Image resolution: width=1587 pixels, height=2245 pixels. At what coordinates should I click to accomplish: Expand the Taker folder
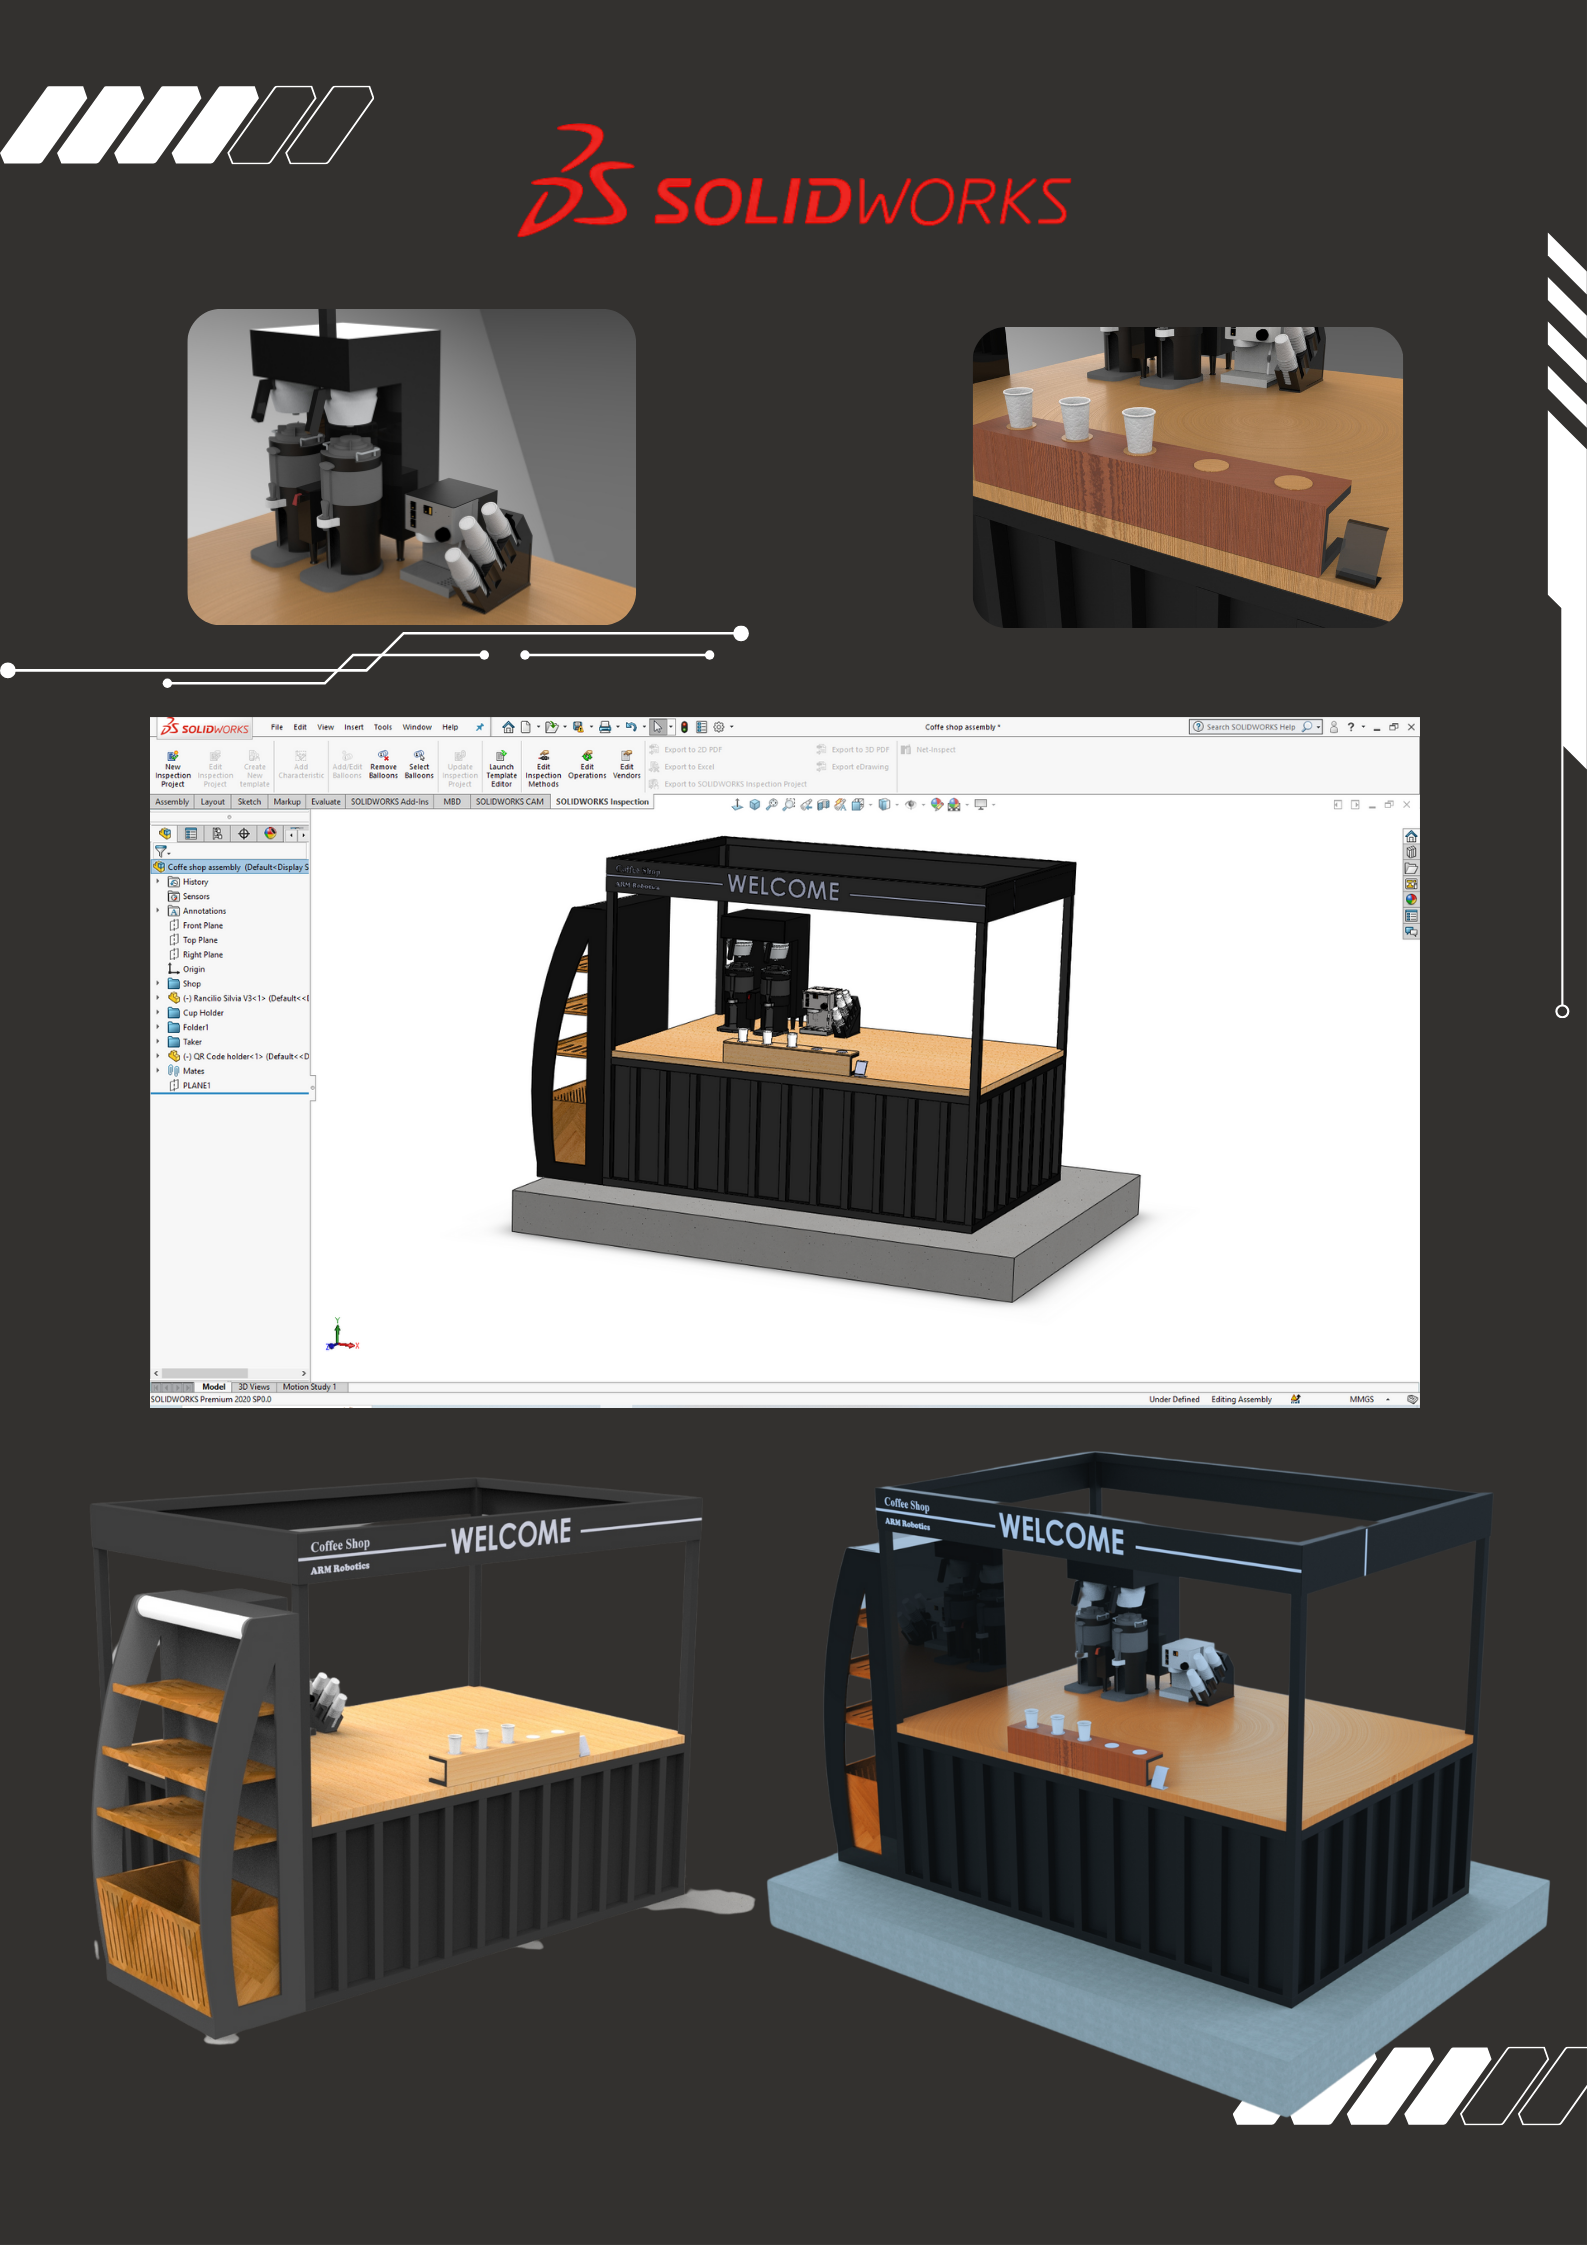click(158, 1042)
